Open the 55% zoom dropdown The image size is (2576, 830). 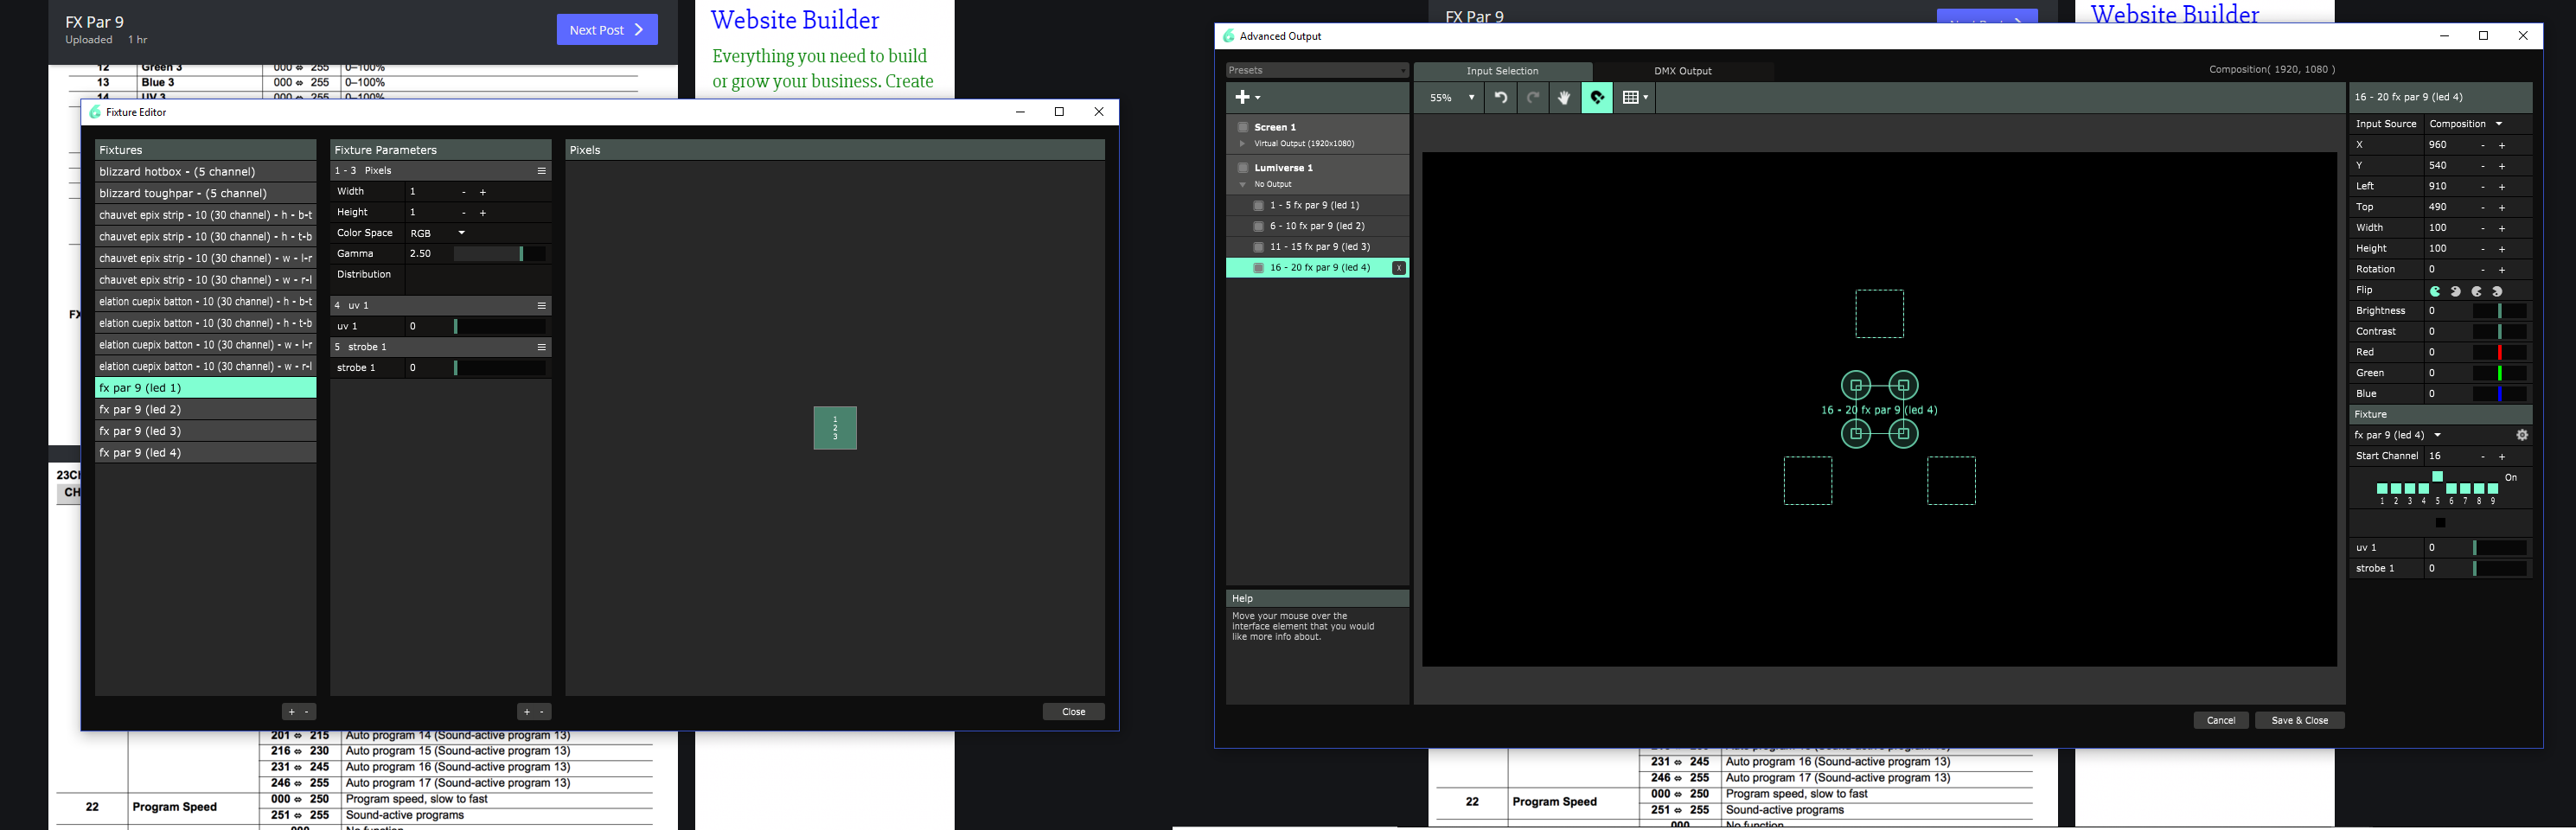[1452, 98]
